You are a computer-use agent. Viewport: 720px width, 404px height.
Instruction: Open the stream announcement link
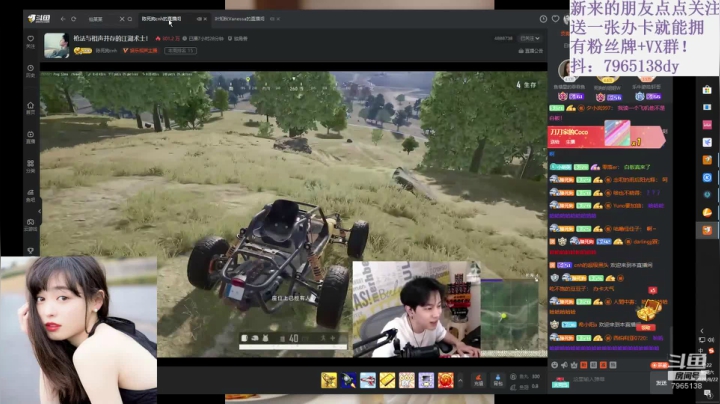click(x=530, y=51)
